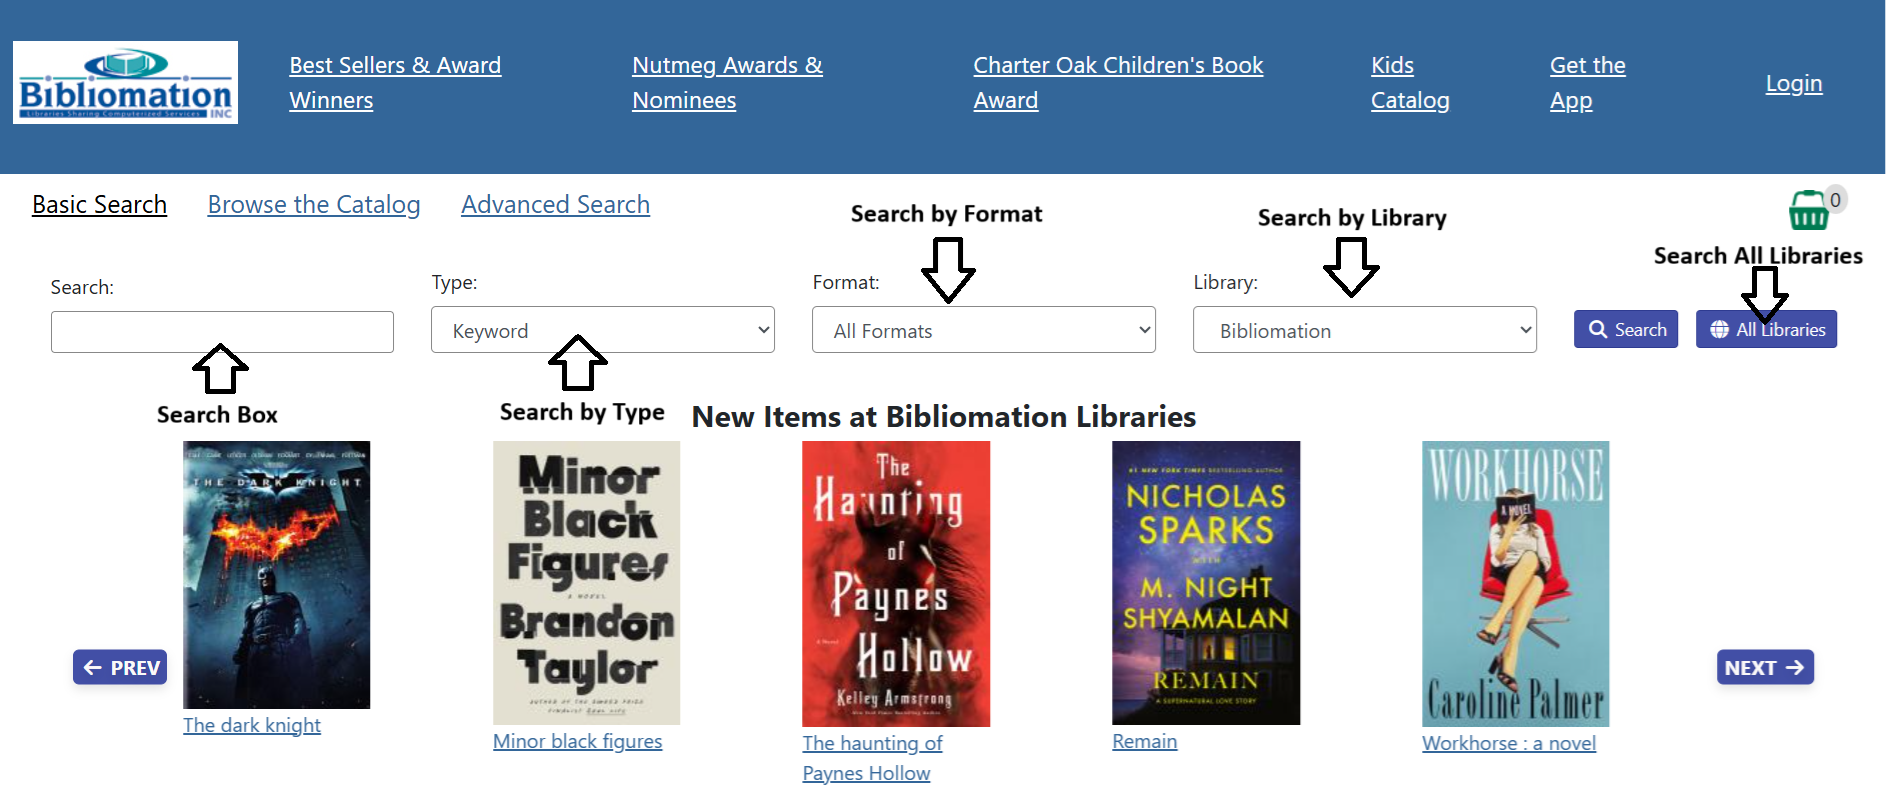Image resolution: width=1891 pixels, height=796 pixels.
Task: Click the Login link
Action: tap(1793, 84)
